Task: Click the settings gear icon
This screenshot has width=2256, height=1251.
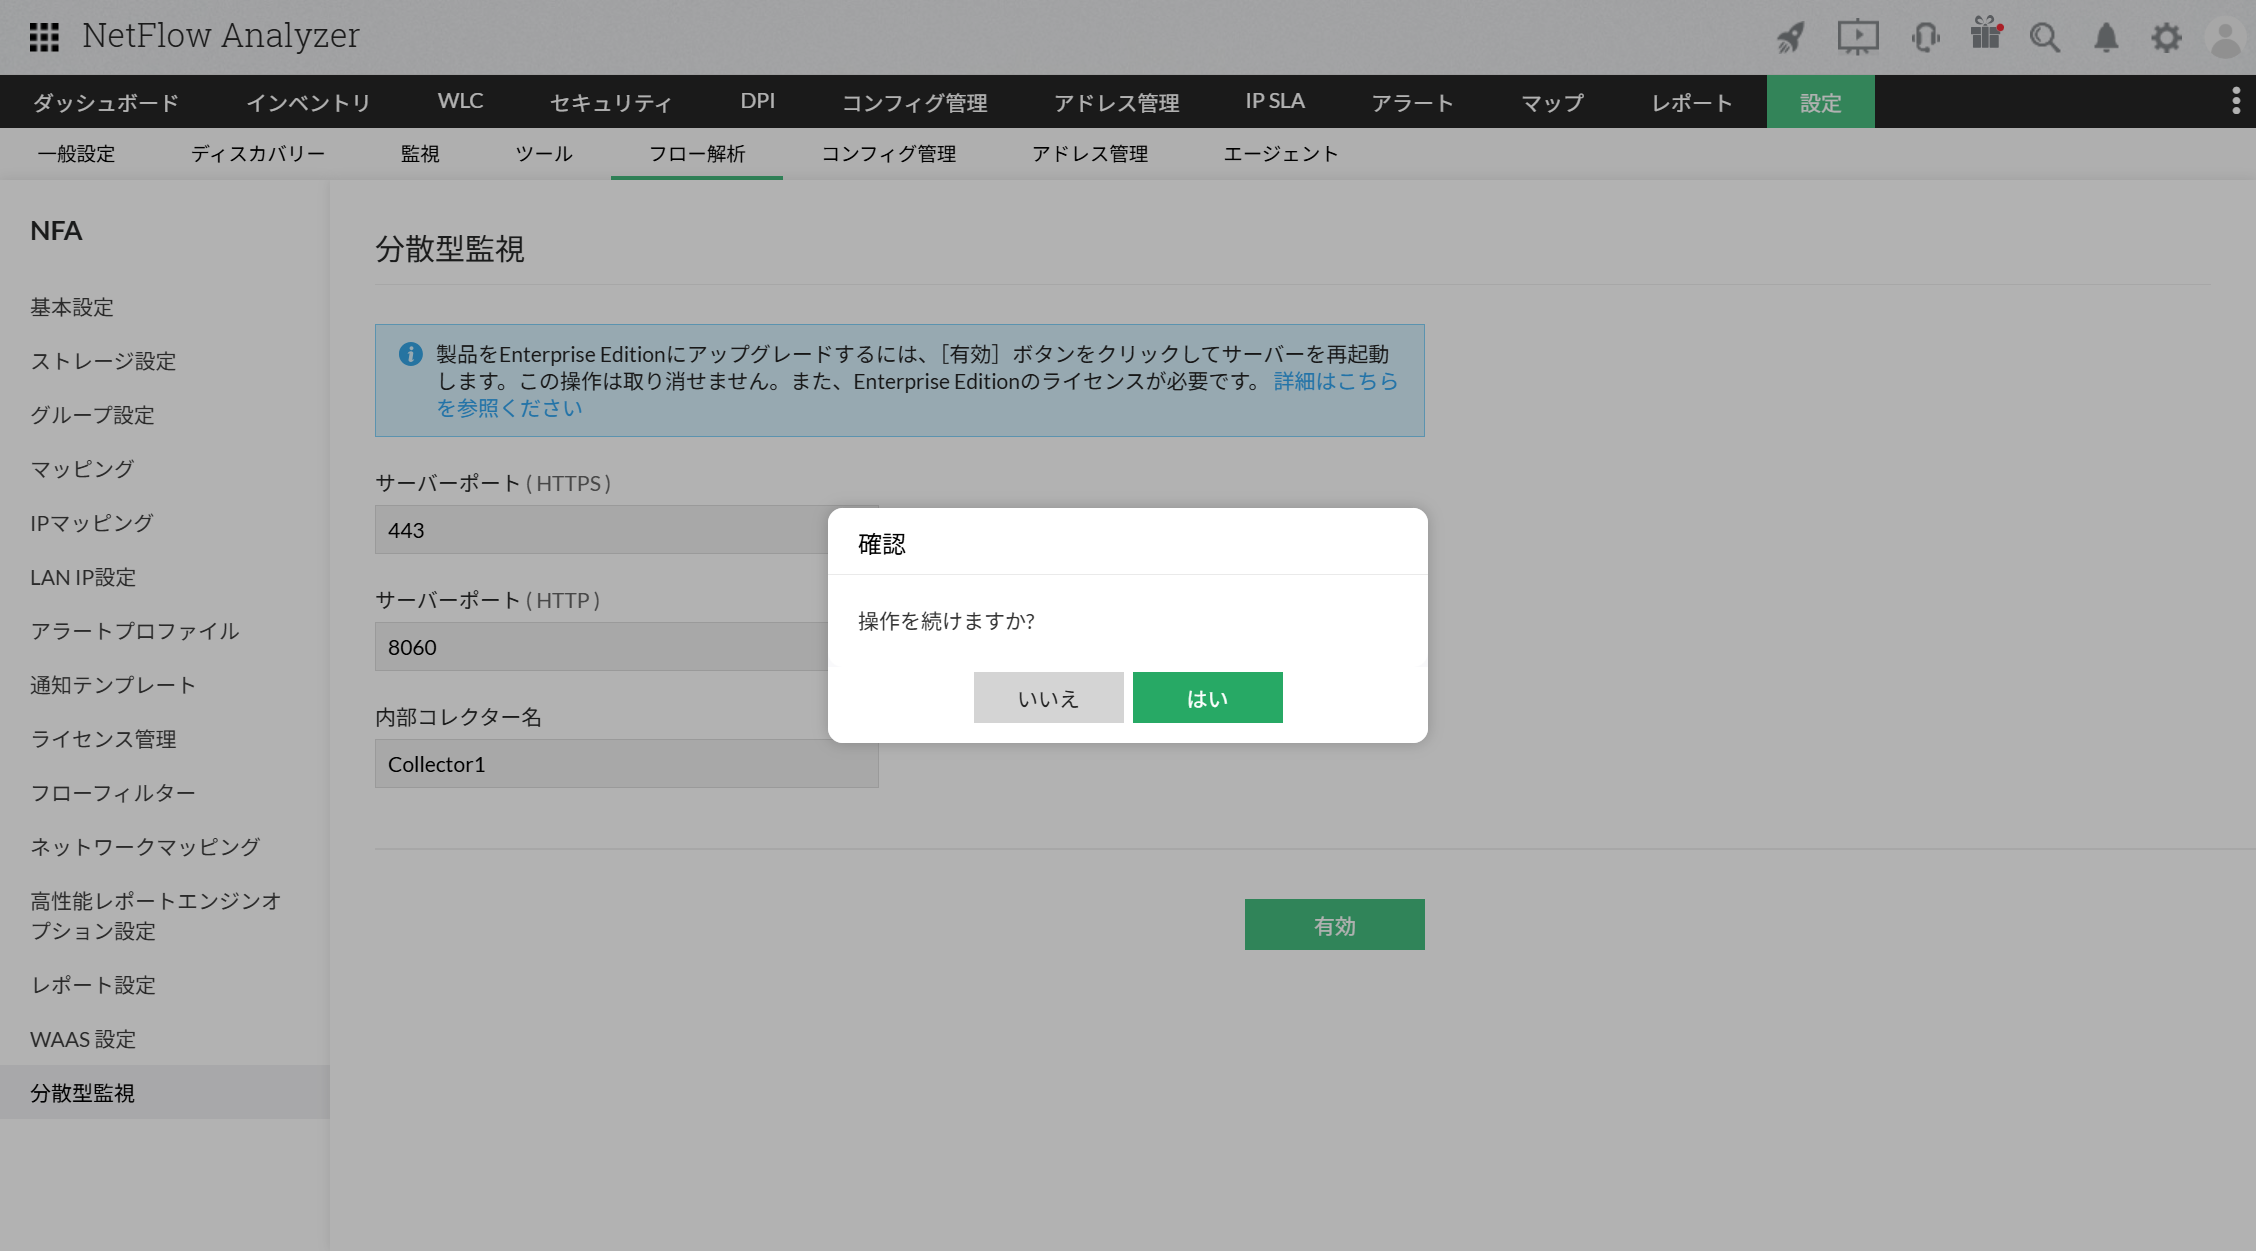Action: point(2166,38)
